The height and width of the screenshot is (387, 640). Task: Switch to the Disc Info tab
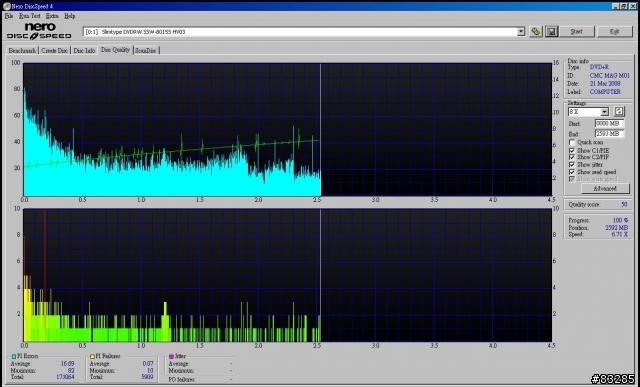click(84, 51)
